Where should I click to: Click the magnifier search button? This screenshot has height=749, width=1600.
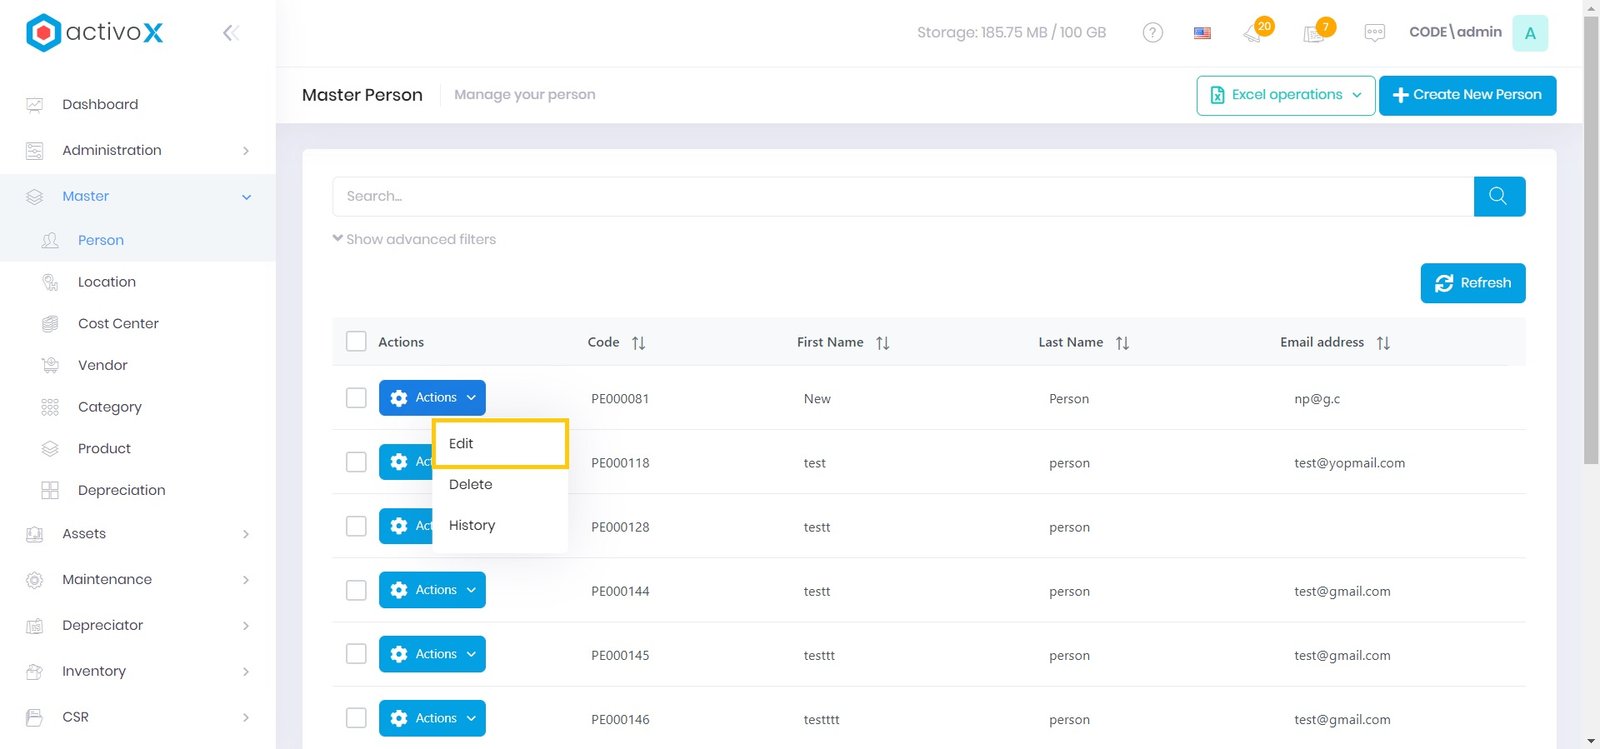pos(1498,196)
